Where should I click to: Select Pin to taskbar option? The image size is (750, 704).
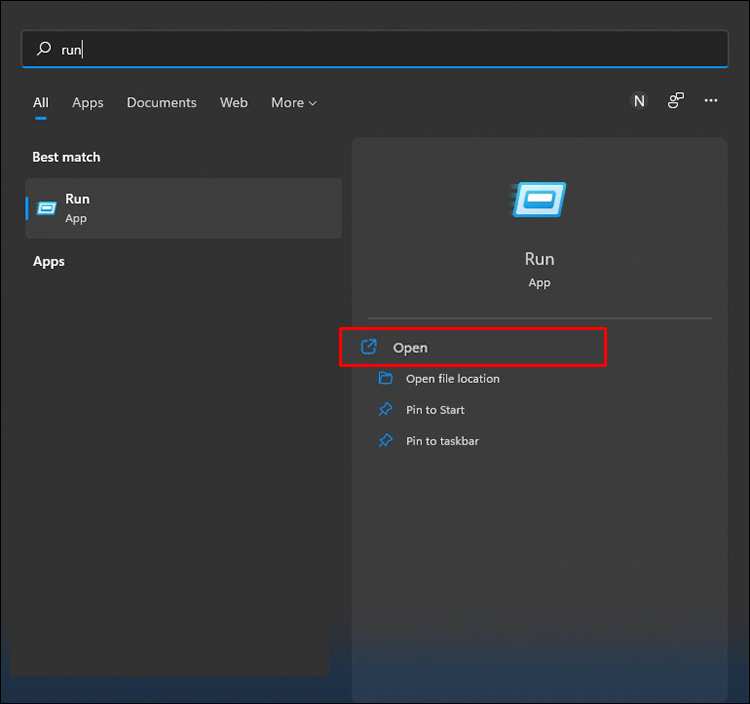pyautogui.click(x=442, y=441)
